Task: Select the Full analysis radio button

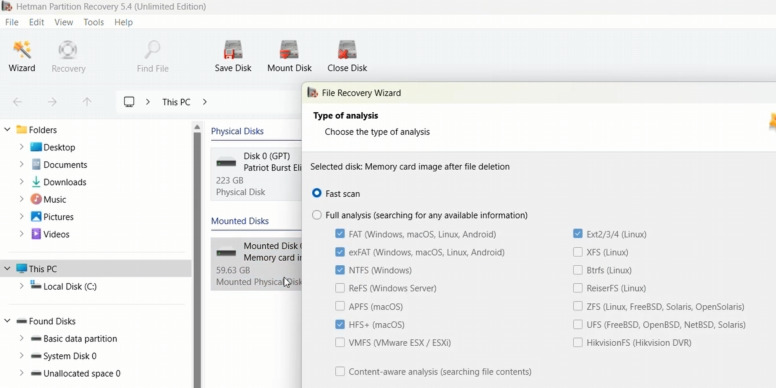Action: 317,215
